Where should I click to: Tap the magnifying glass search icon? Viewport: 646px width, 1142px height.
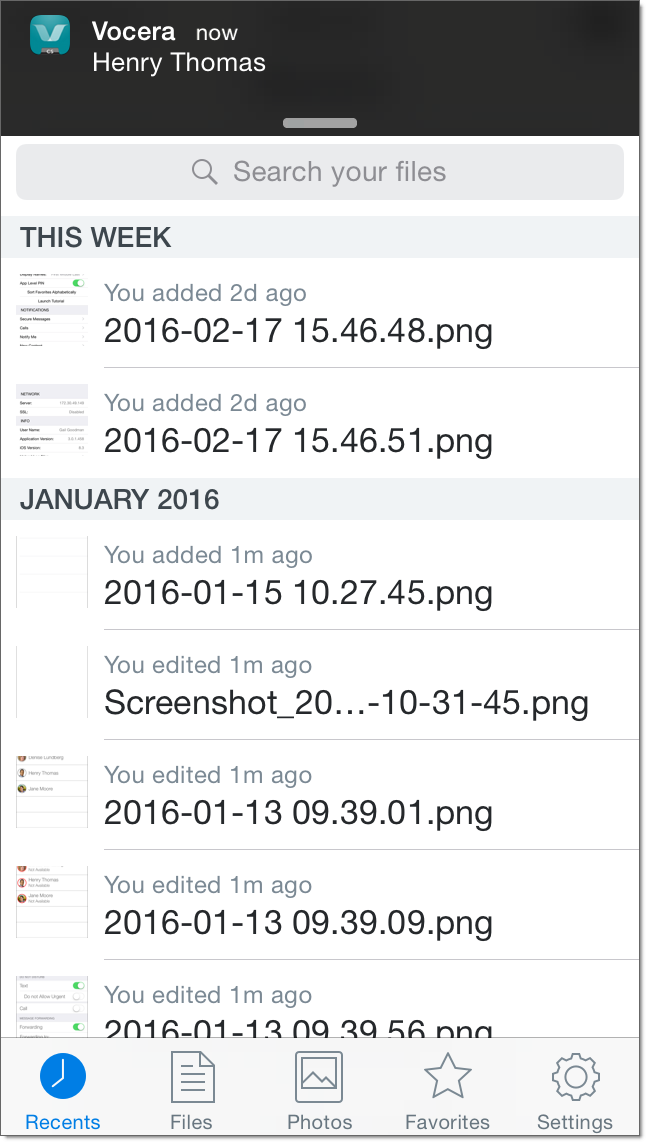205,172
